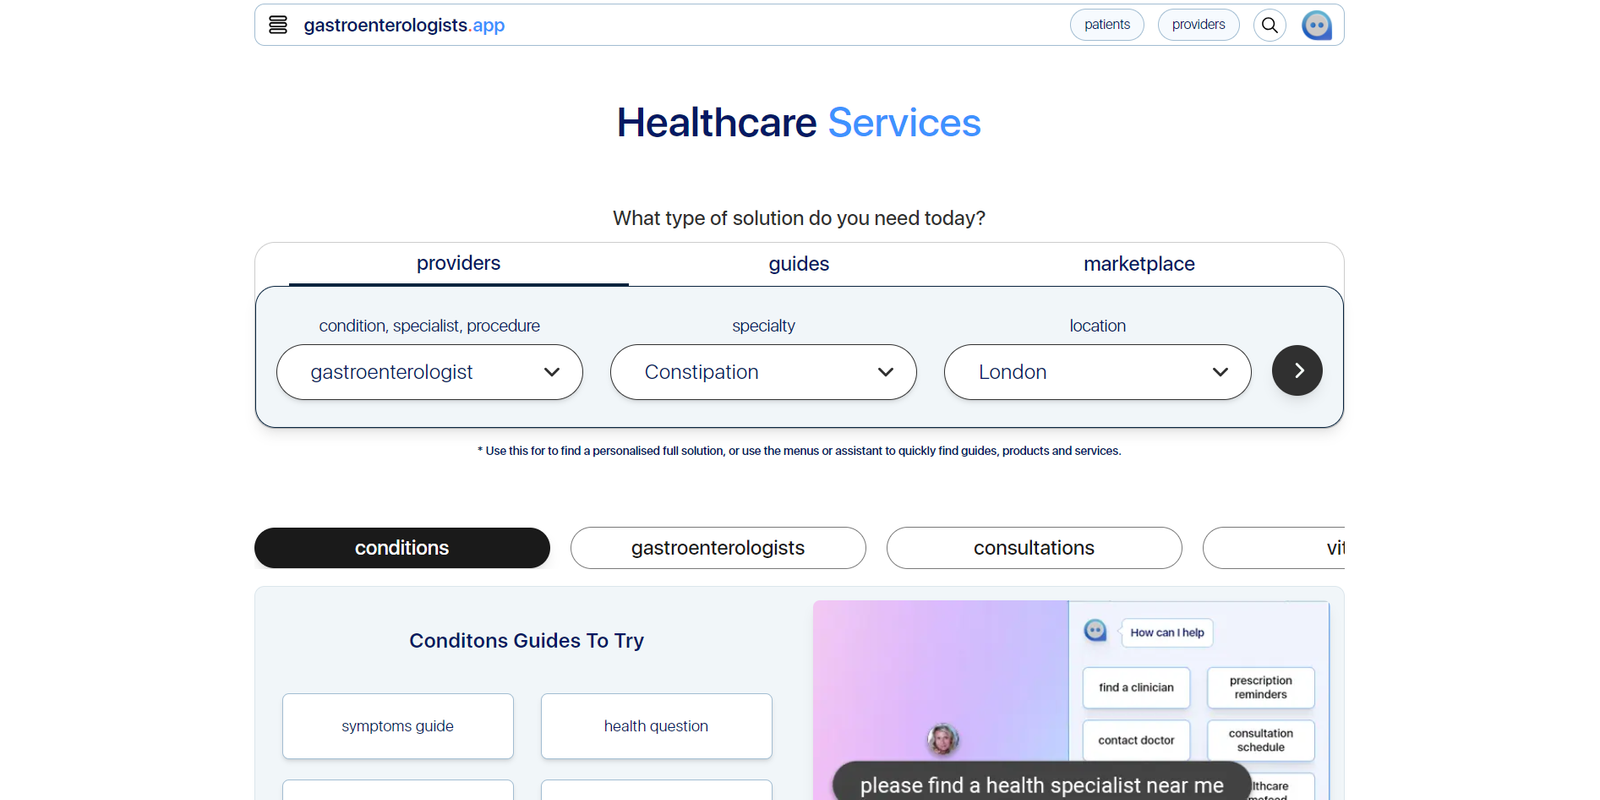Image resolution: width=1600 pixels, height=800 pixels.
Task: Submit search with the dark arrow button
Action: [x=1297, y=371]
